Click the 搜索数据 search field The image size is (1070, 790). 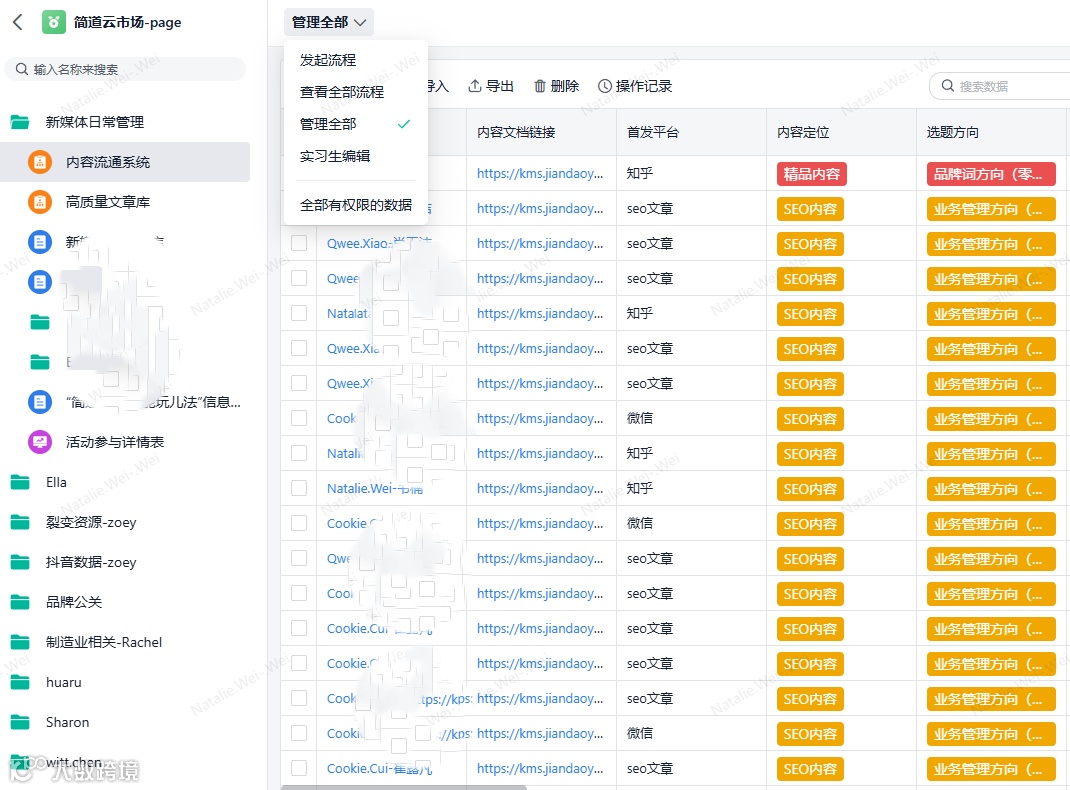pos(1000,86)
